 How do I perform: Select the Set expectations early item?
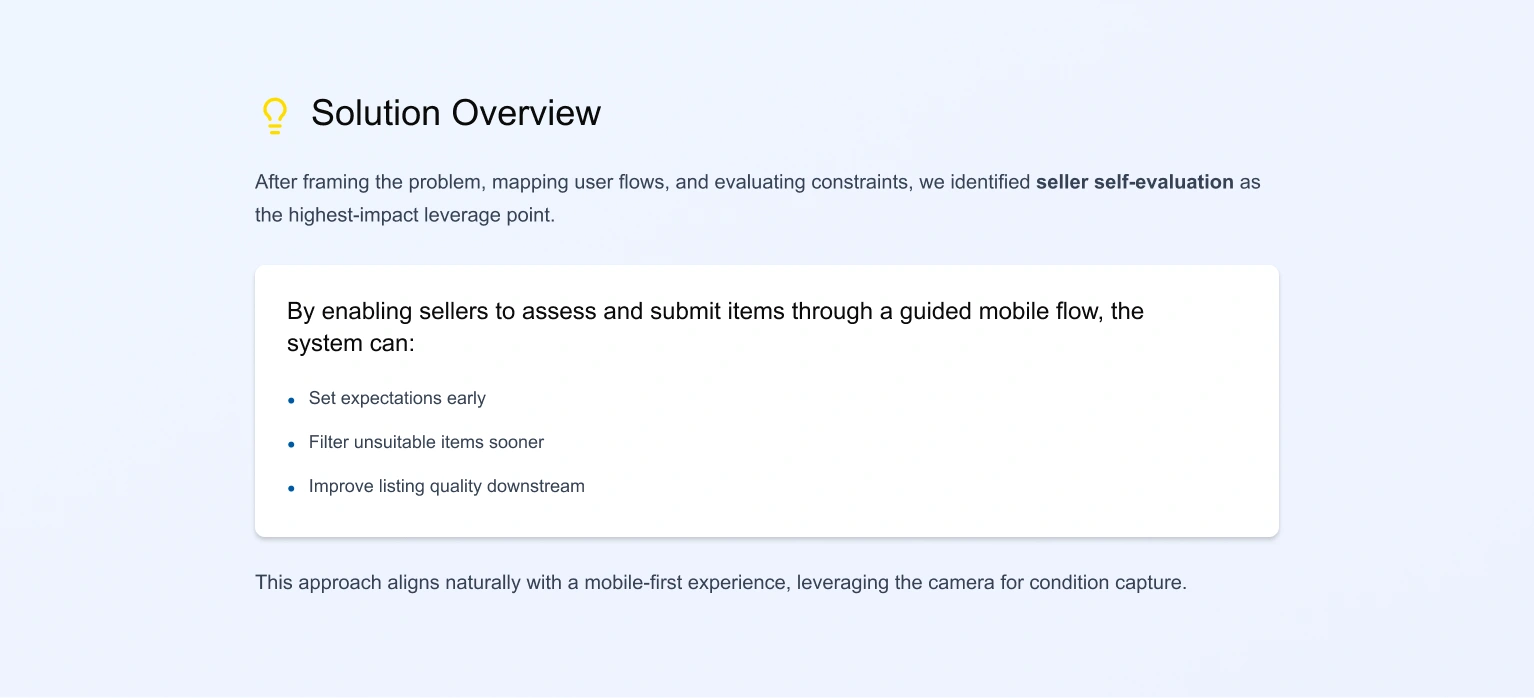click(x=397, y=398)
